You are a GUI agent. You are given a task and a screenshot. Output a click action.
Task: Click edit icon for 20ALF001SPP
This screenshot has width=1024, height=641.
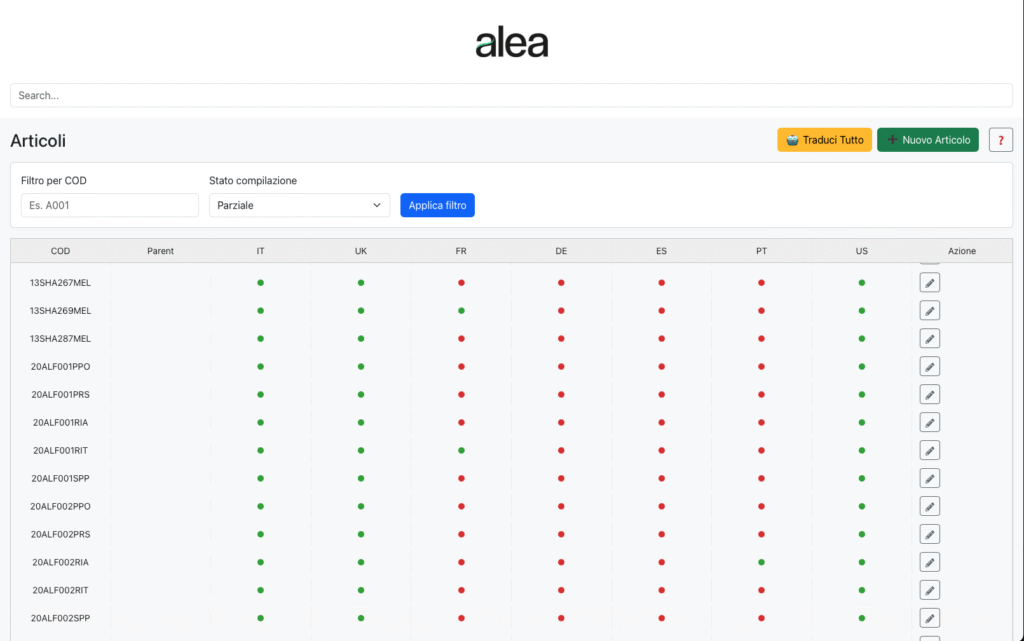[x=929, y=479]
